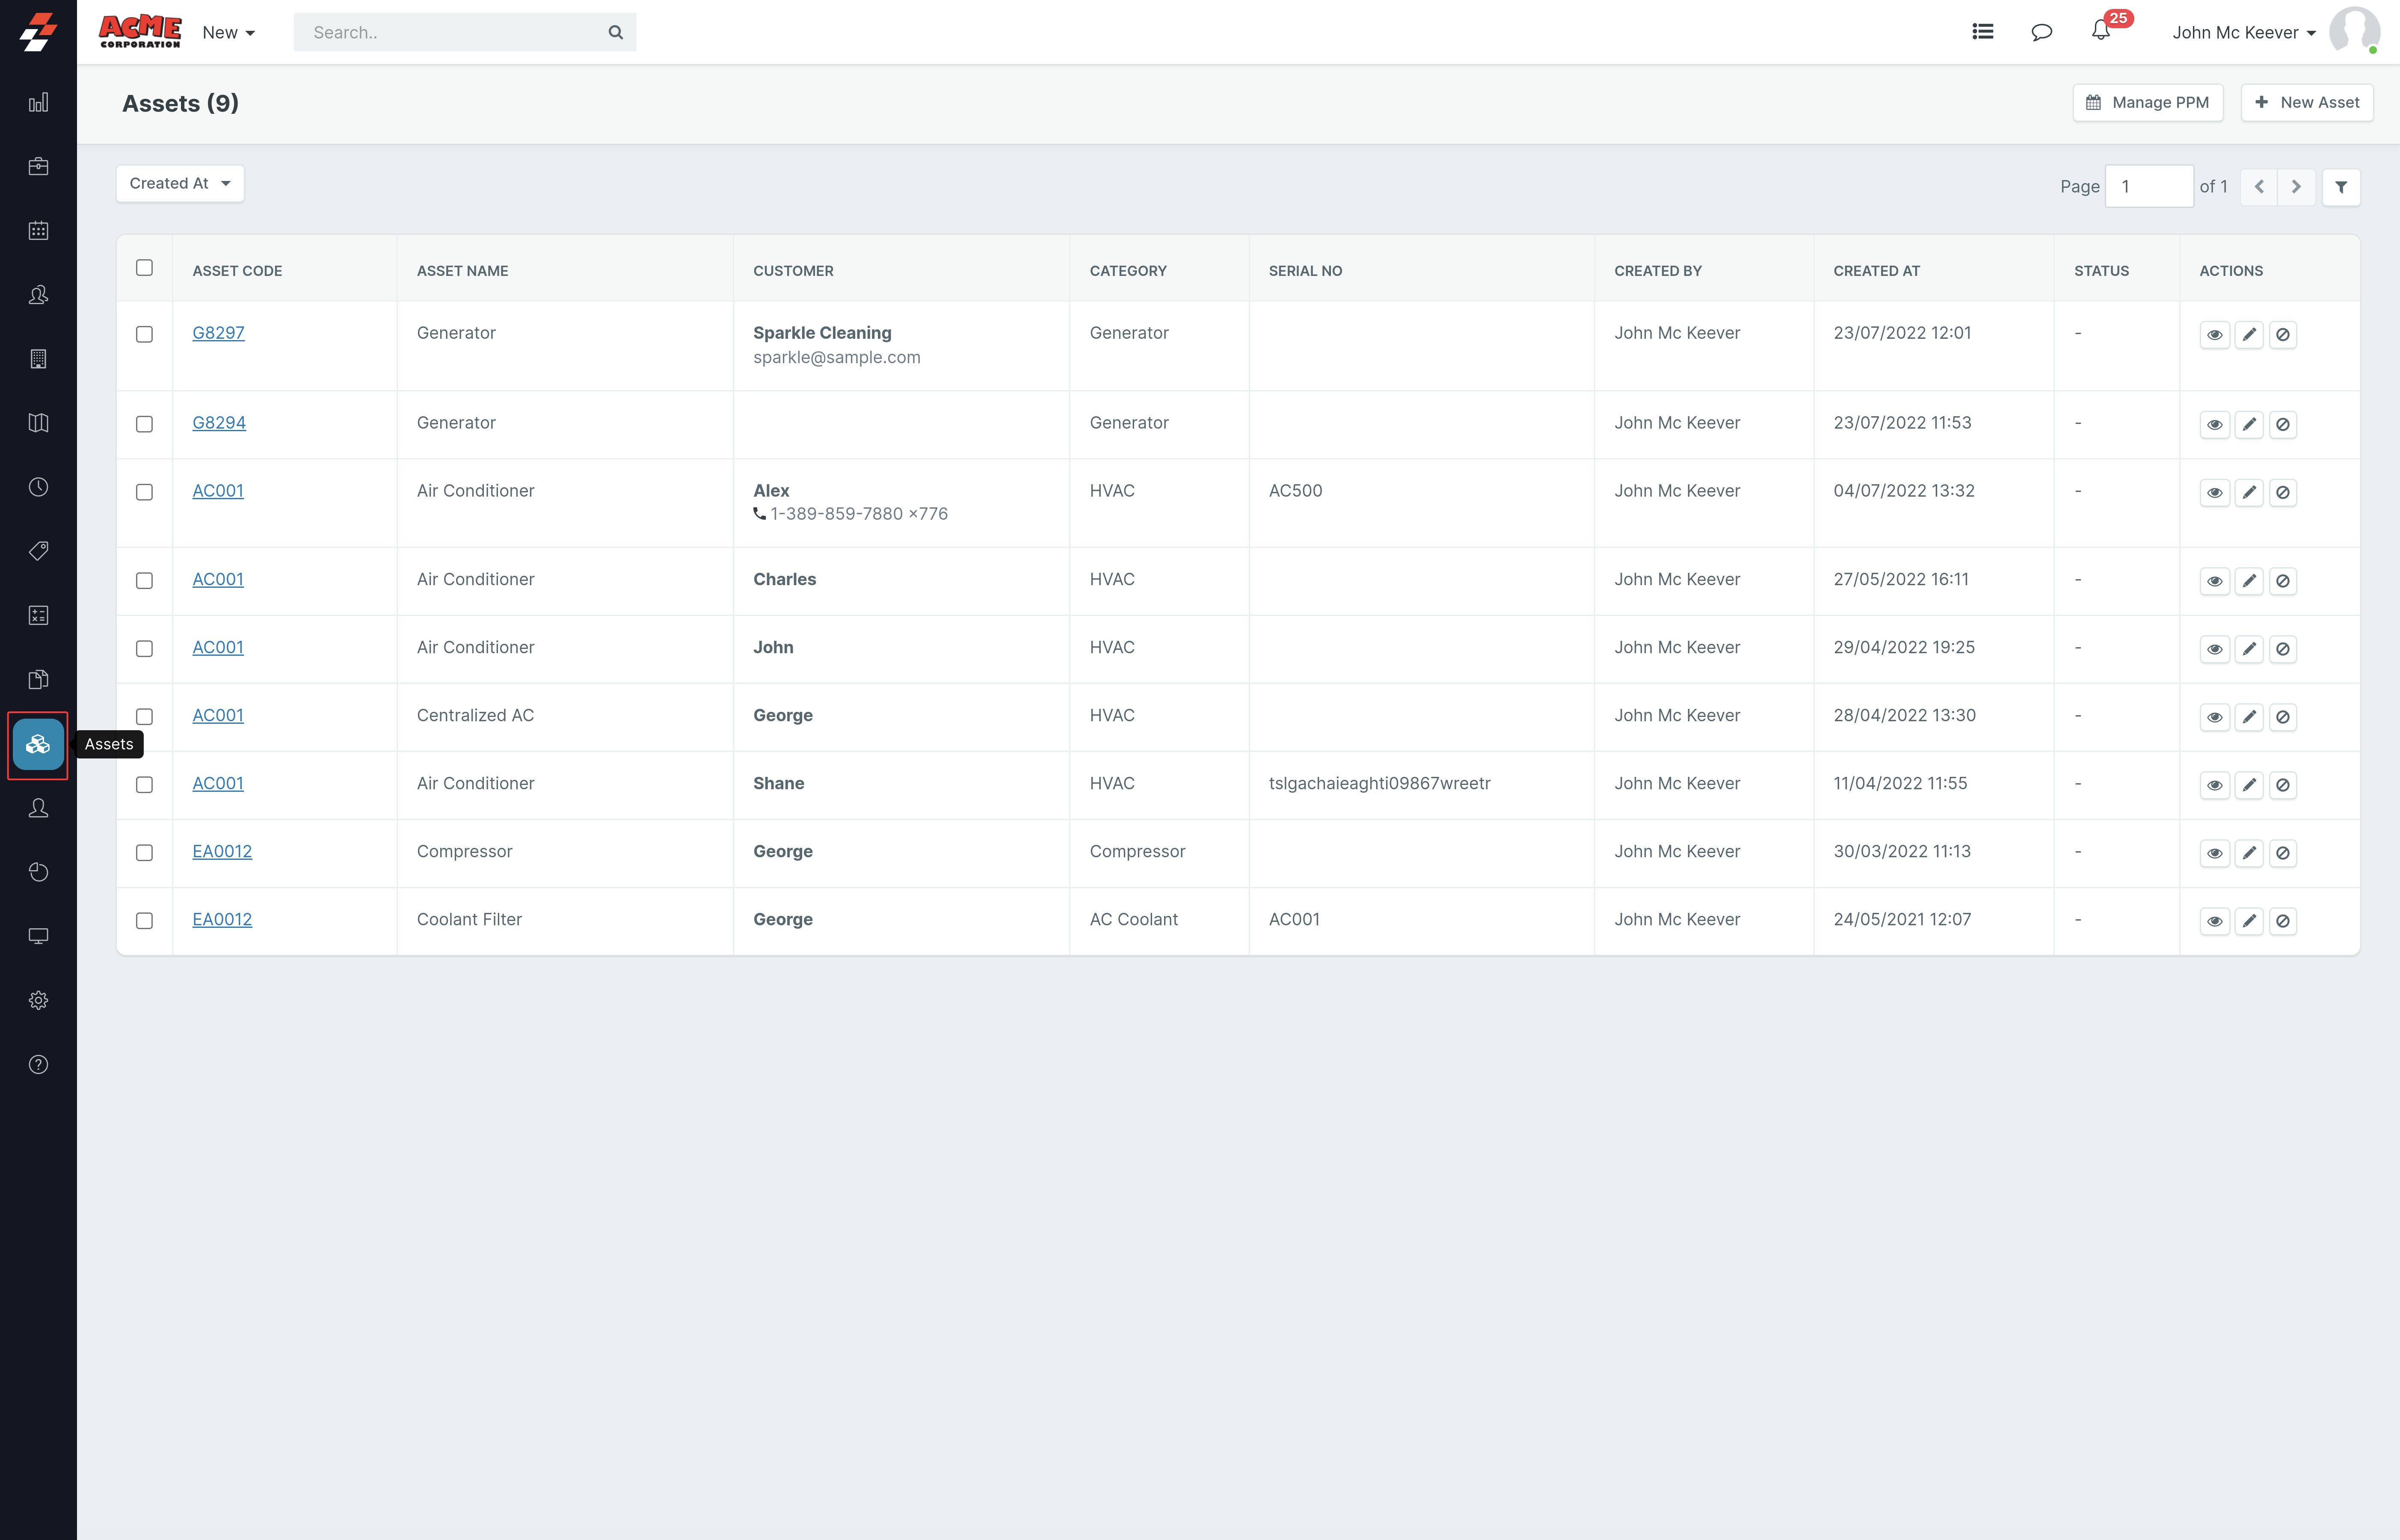Click the help question mark icon
Screen dimensions: 2400x1540
pos(38,1064)
